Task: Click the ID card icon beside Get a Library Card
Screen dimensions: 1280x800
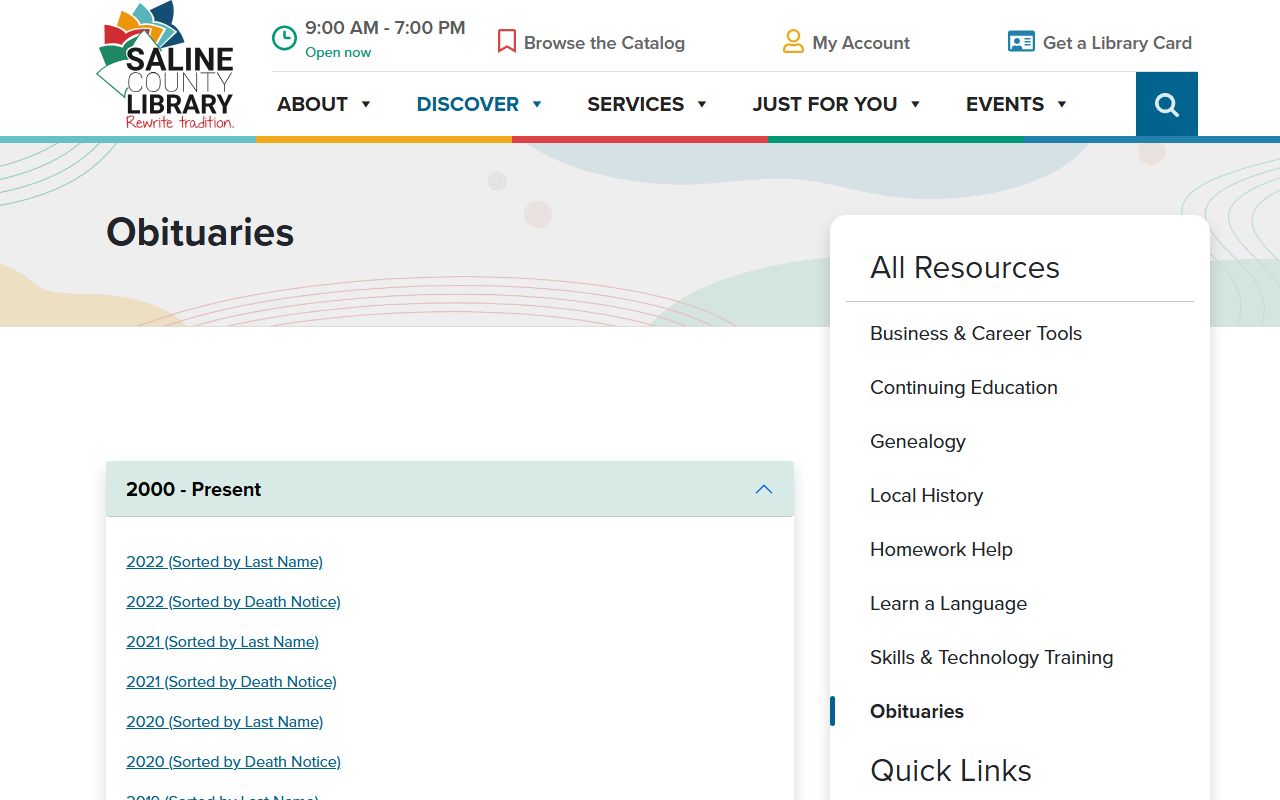Action: 1021,42
